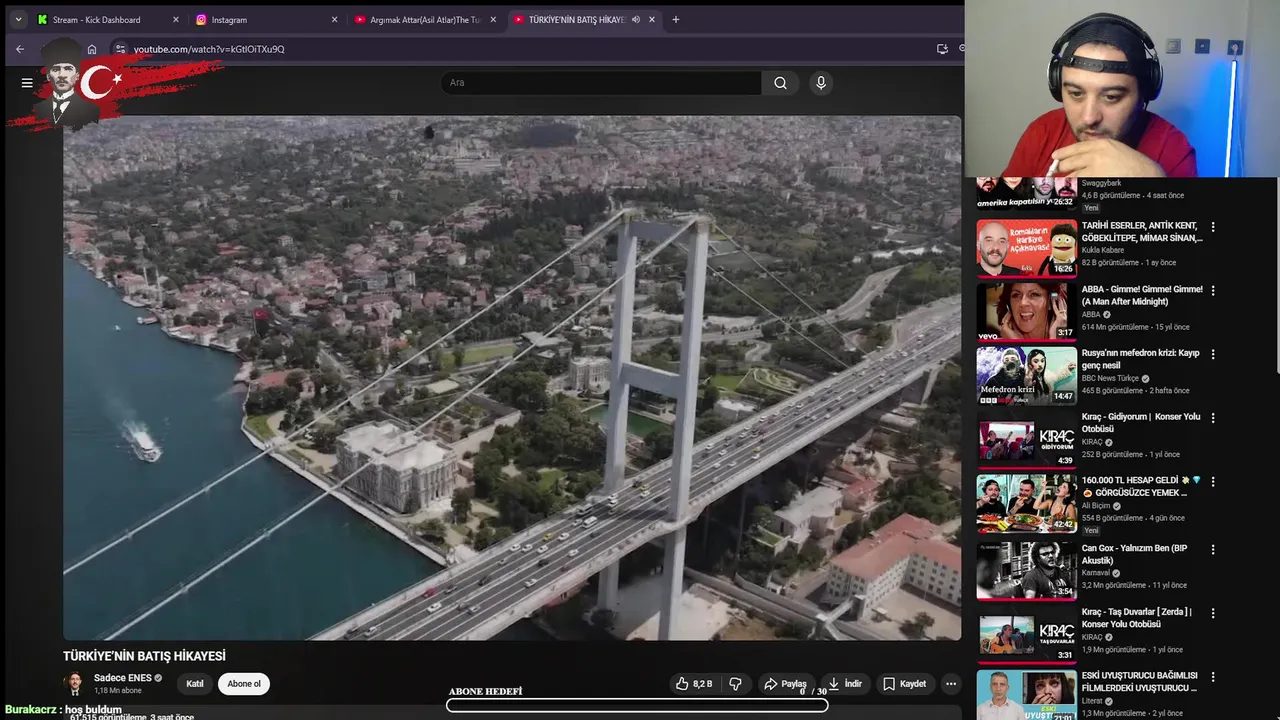
Task: Open Rusya'nın mefedron krizi video thumbnail
Action: (x=1026, y=376)
